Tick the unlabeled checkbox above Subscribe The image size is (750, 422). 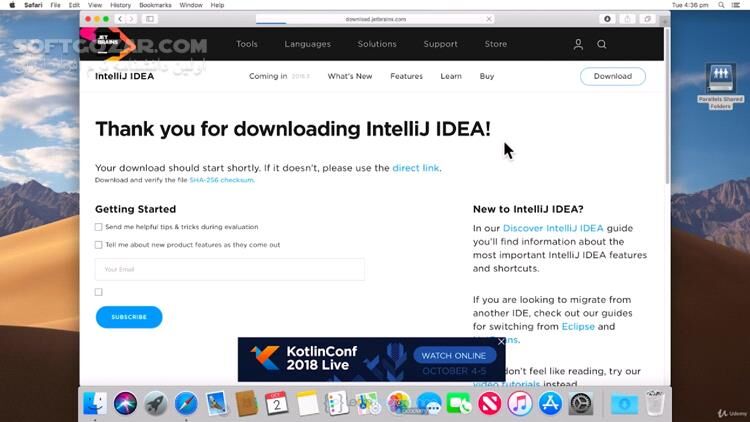tap(99, 292)
